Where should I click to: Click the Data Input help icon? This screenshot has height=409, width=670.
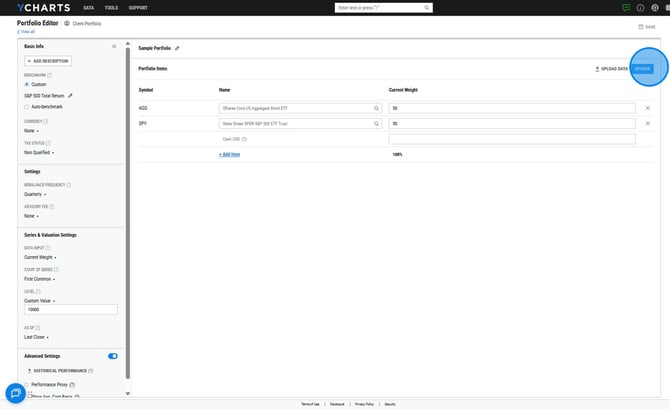48,248
